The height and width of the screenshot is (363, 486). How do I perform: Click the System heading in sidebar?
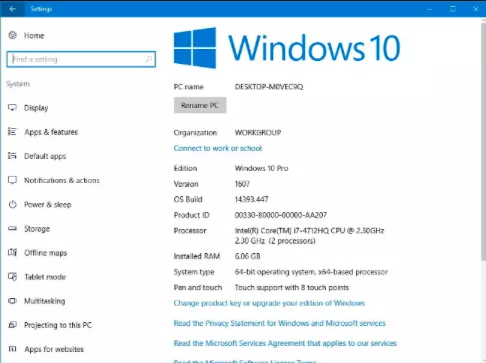click(18, 84)
